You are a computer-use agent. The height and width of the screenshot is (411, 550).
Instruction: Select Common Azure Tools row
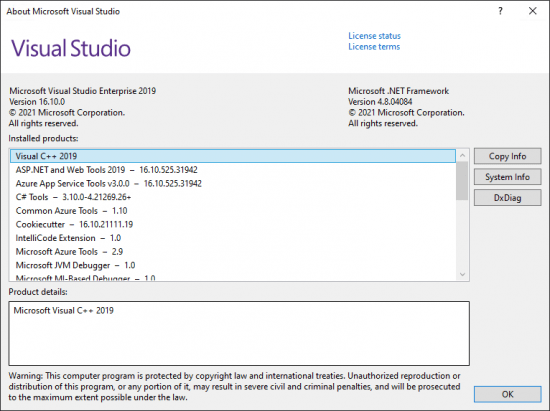[x=233, y=211]
